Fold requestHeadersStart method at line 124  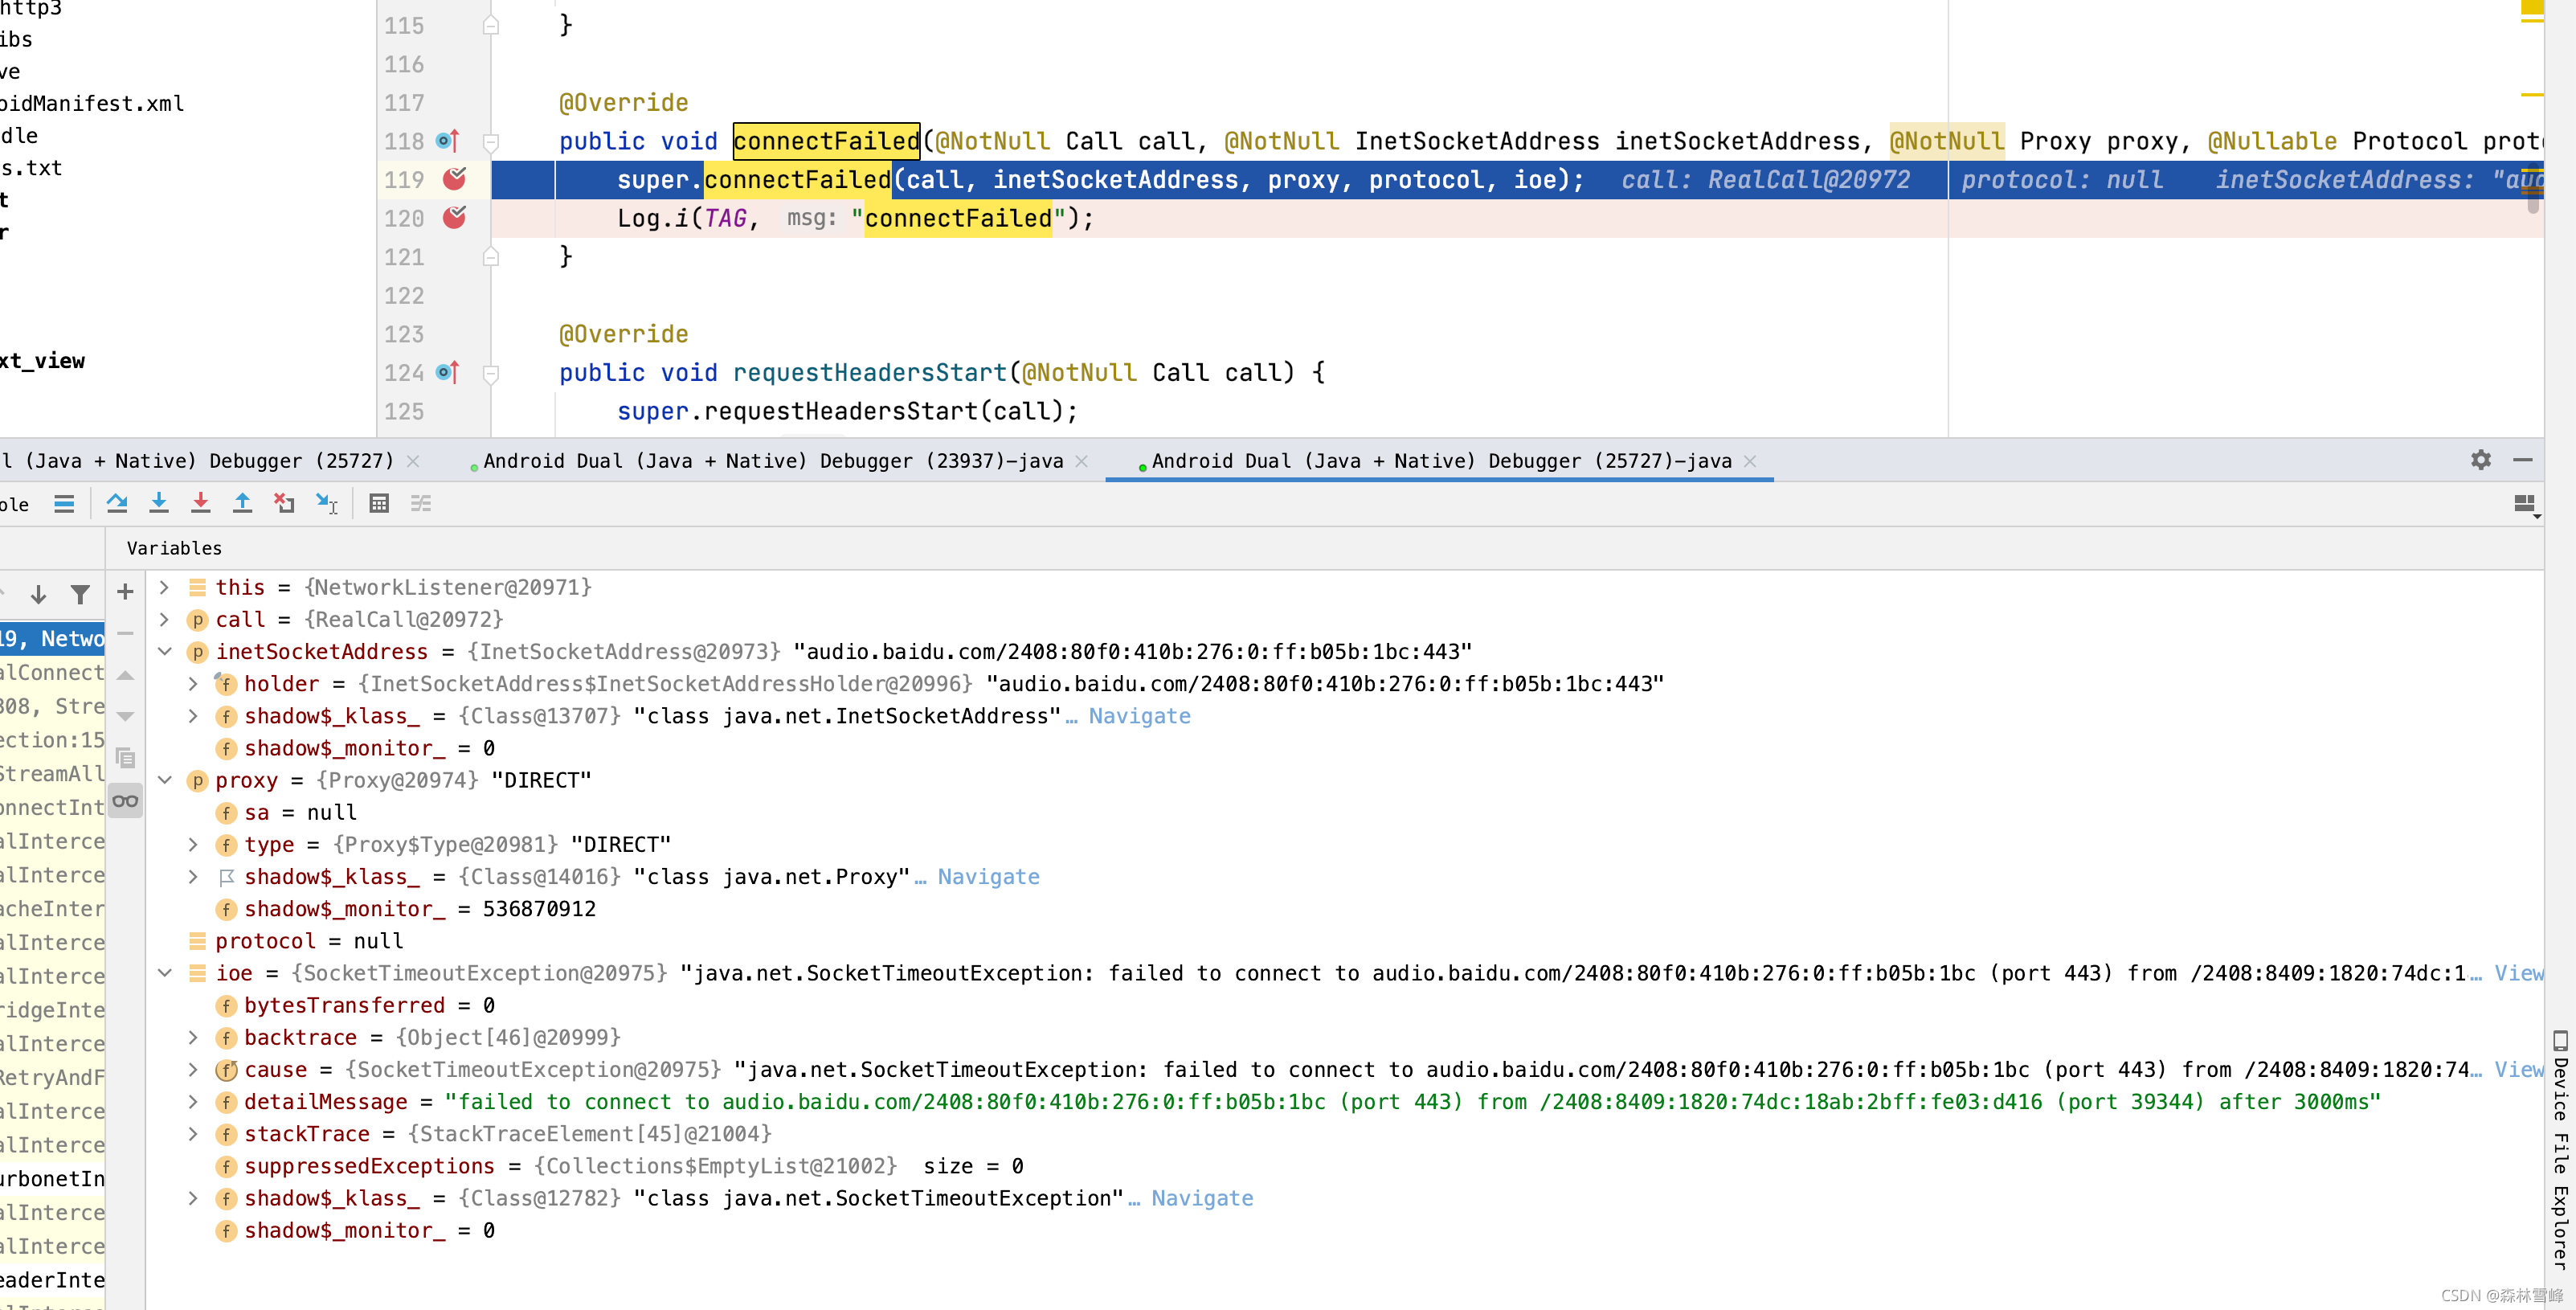point(491,374)
